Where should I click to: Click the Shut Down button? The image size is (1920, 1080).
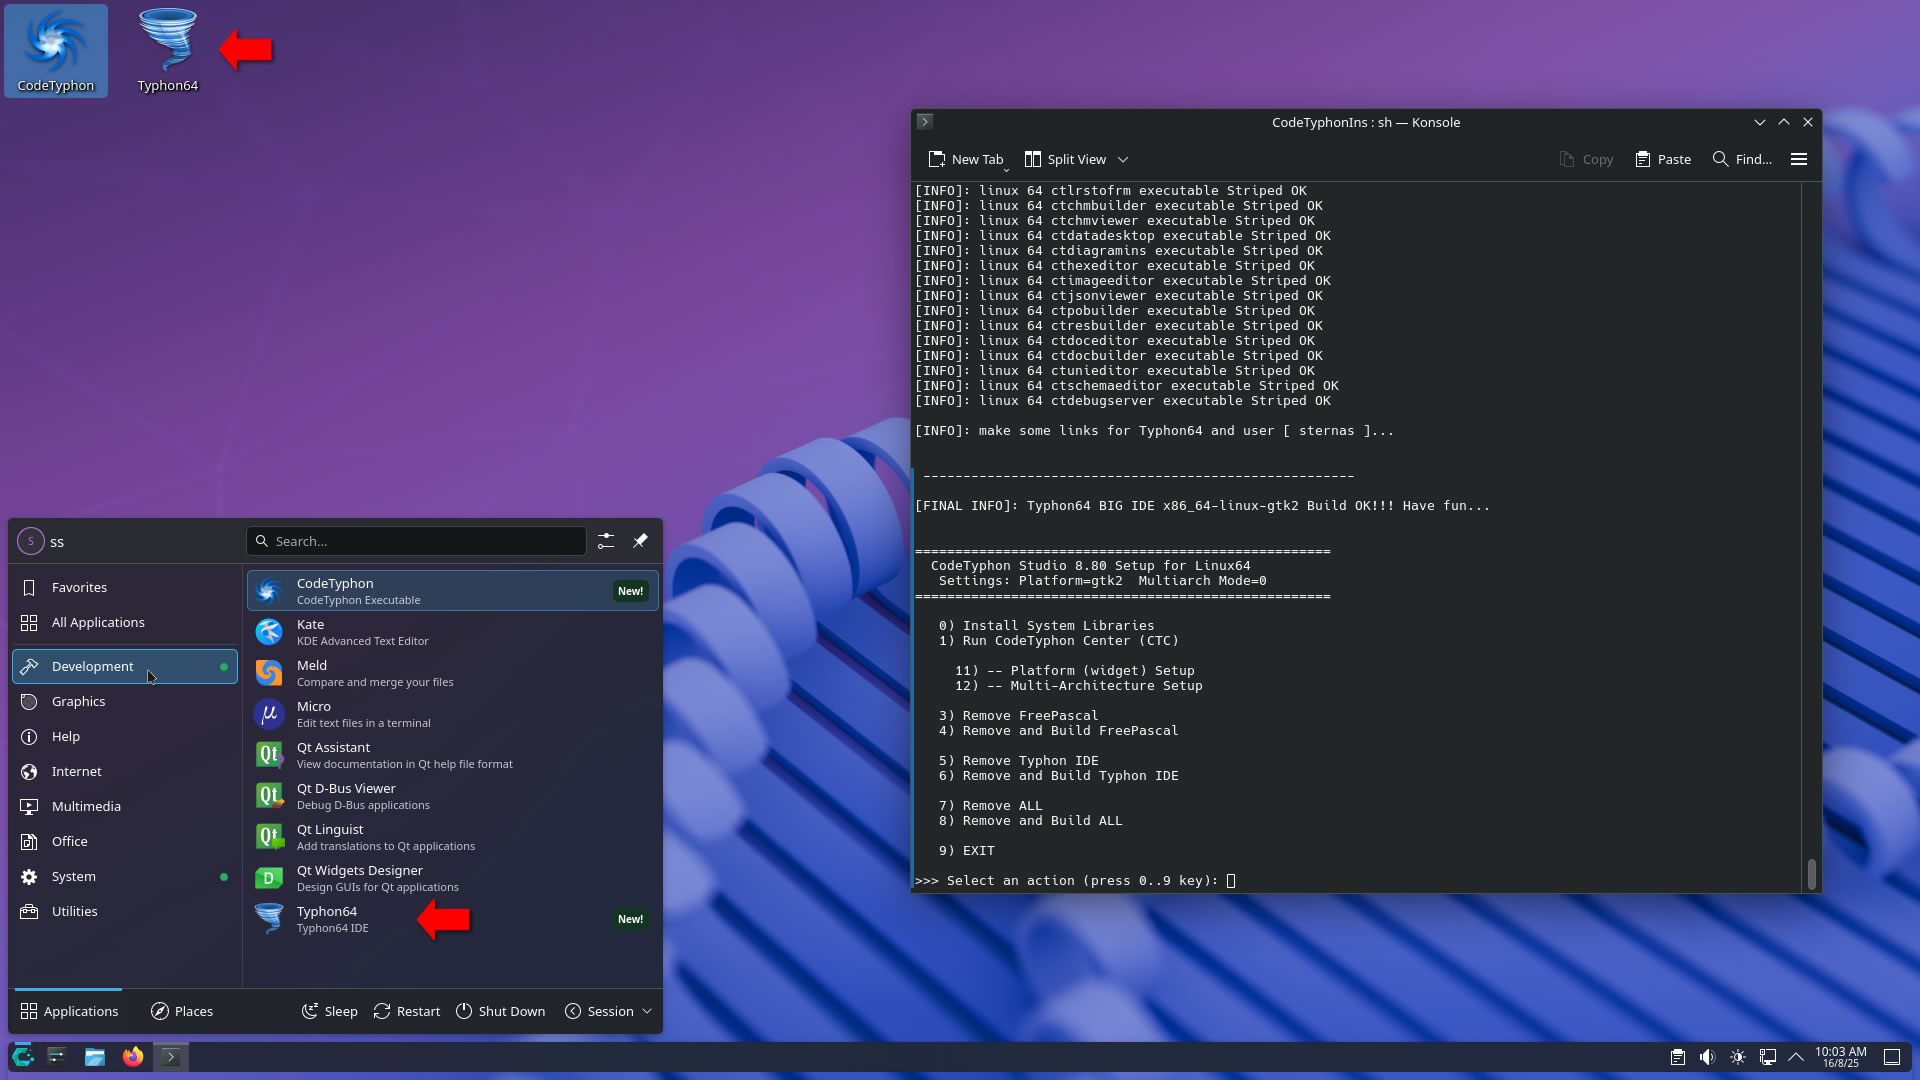point(501,1011)
